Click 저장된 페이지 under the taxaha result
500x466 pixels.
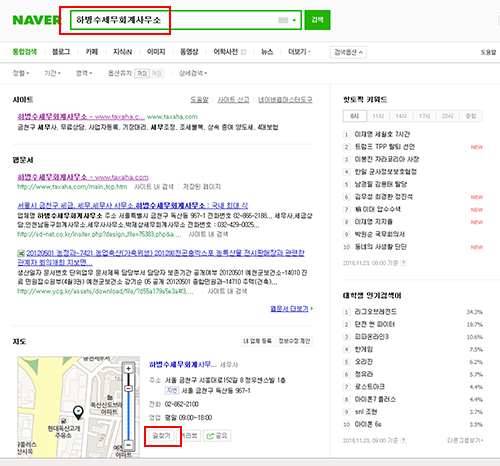pyautogui.click(x=202, y=187)
